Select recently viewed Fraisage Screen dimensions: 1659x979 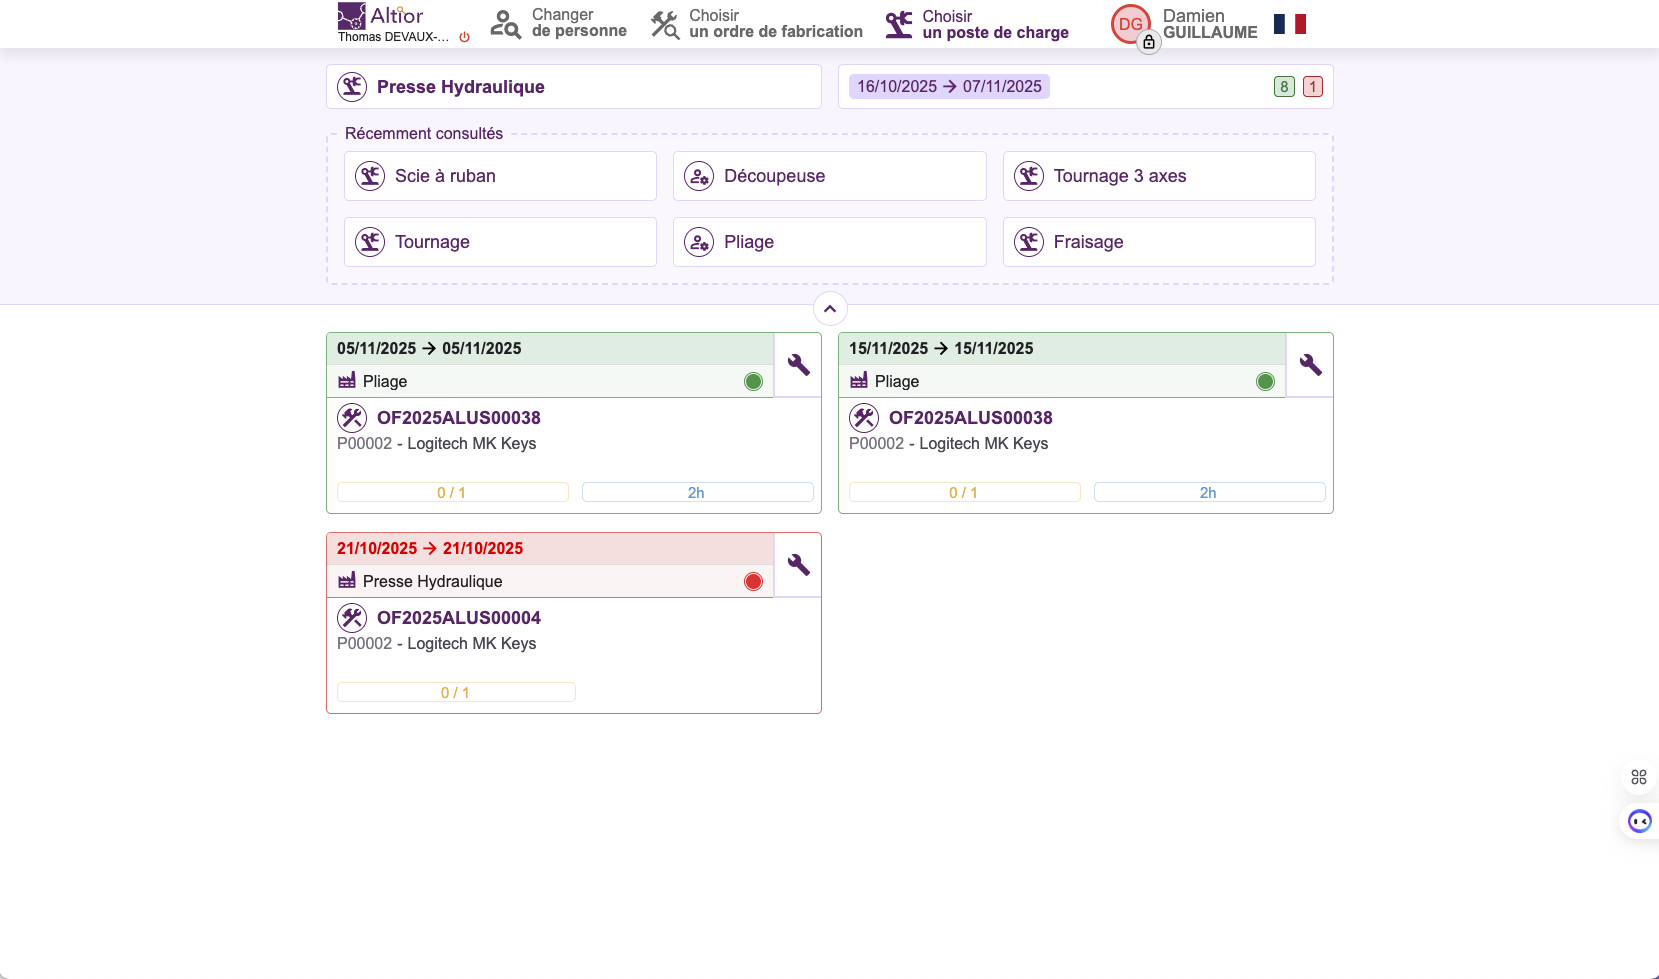tap(1159, 242)
